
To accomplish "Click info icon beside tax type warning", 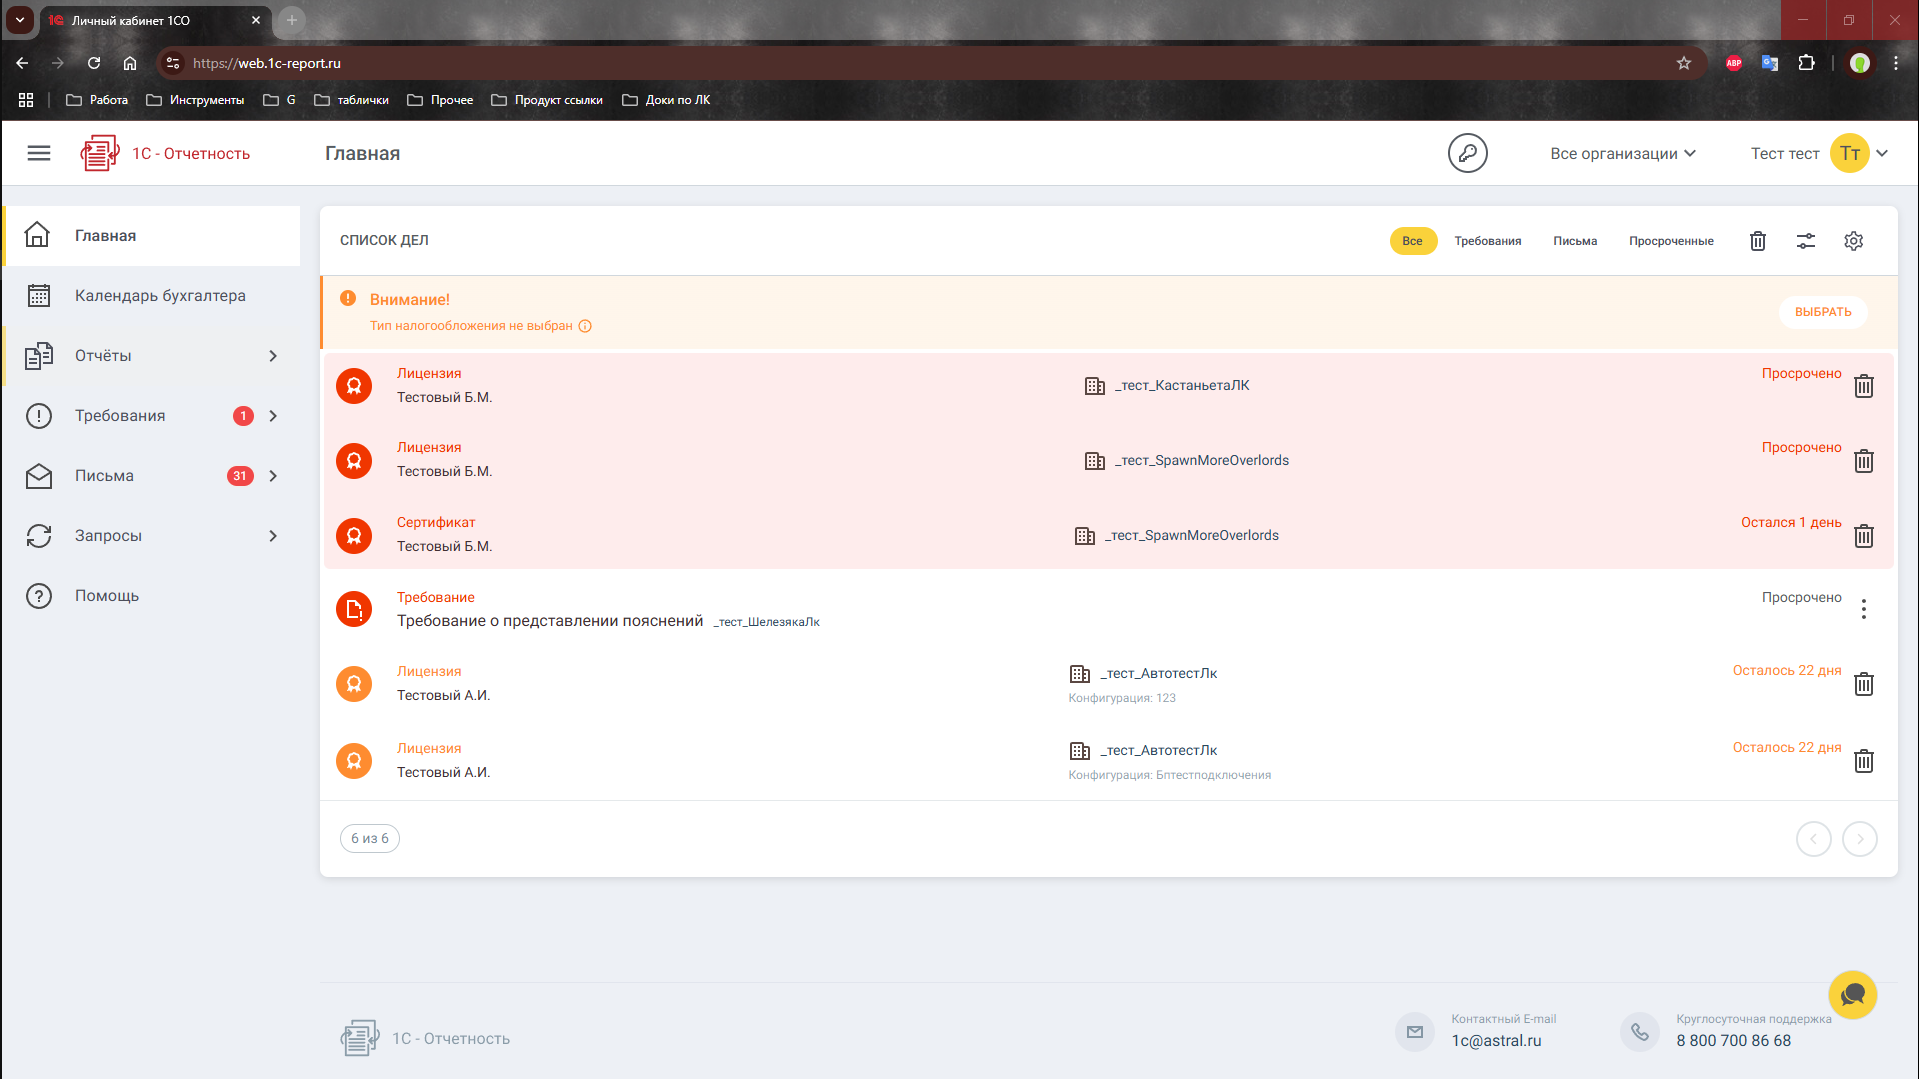I will coord(585,326).
